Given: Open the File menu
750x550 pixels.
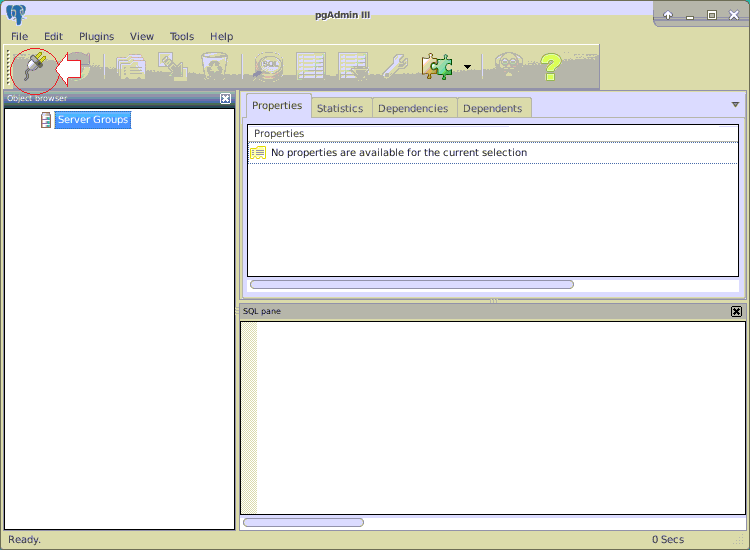Looking at the screenshot, I should [20, 36].
